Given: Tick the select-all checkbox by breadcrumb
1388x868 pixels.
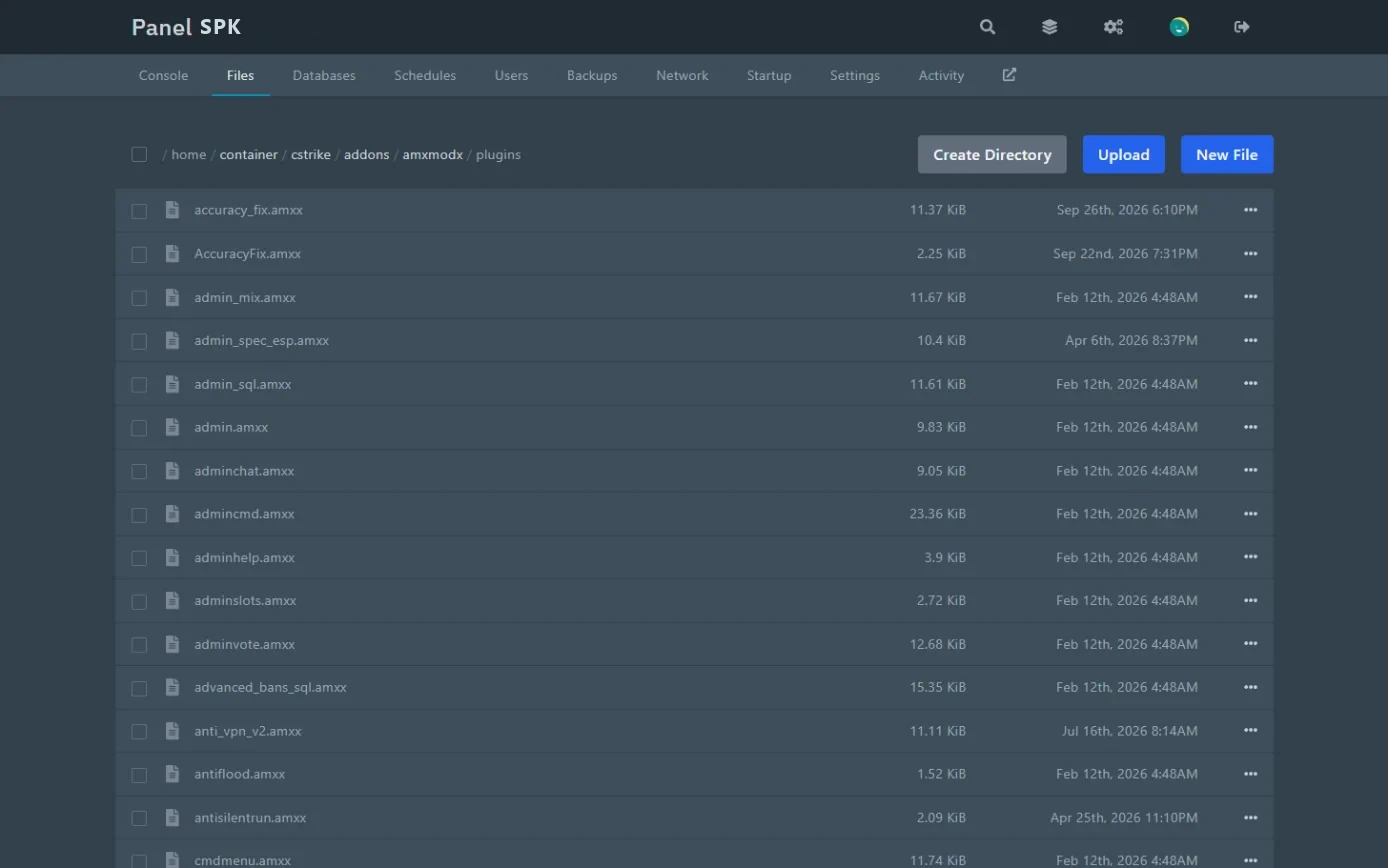Looking at the screenshot, I should pos(139,155).
